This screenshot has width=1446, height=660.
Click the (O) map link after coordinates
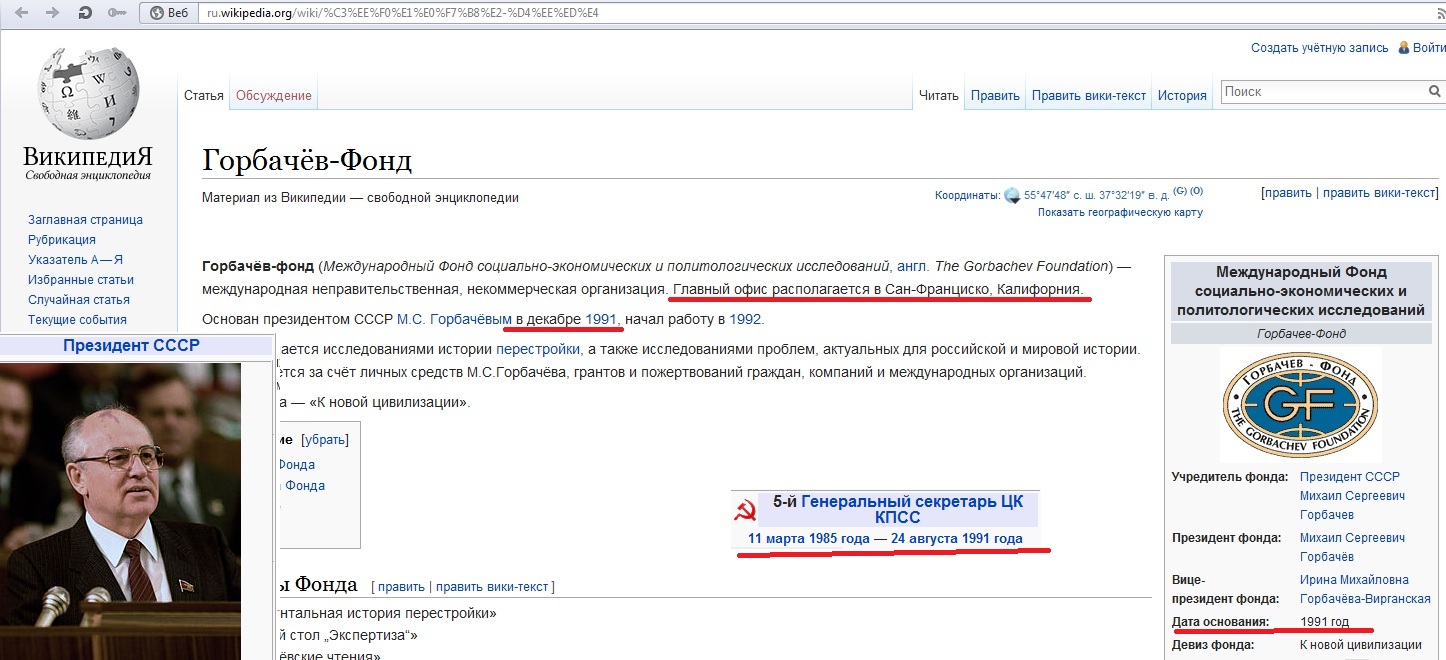tap(1196, 191)
